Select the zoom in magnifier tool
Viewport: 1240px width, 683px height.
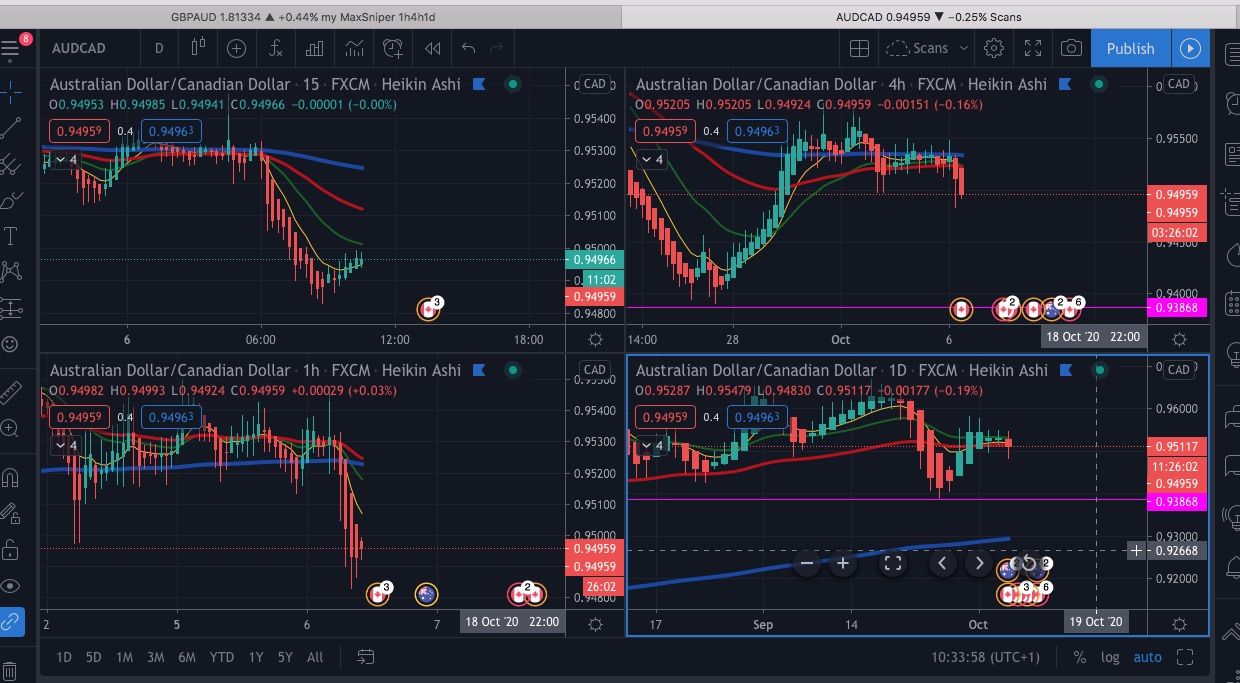tap(11, 429)
